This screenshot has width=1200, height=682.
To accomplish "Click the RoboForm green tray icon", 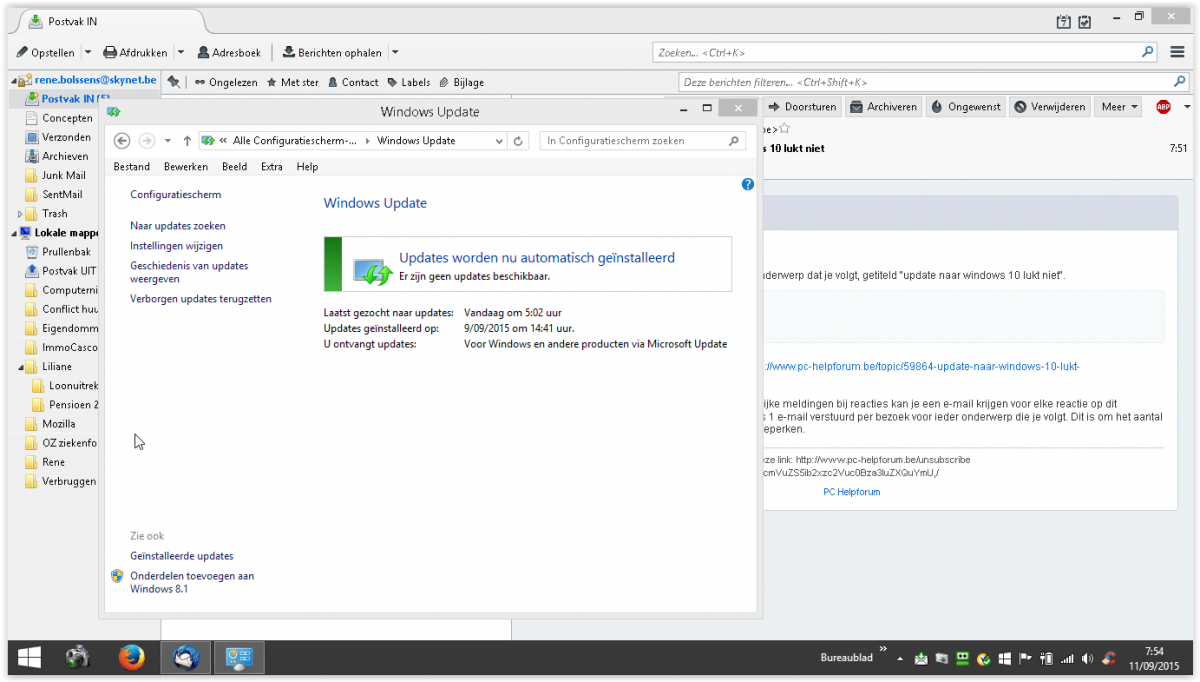I will 962,658.
